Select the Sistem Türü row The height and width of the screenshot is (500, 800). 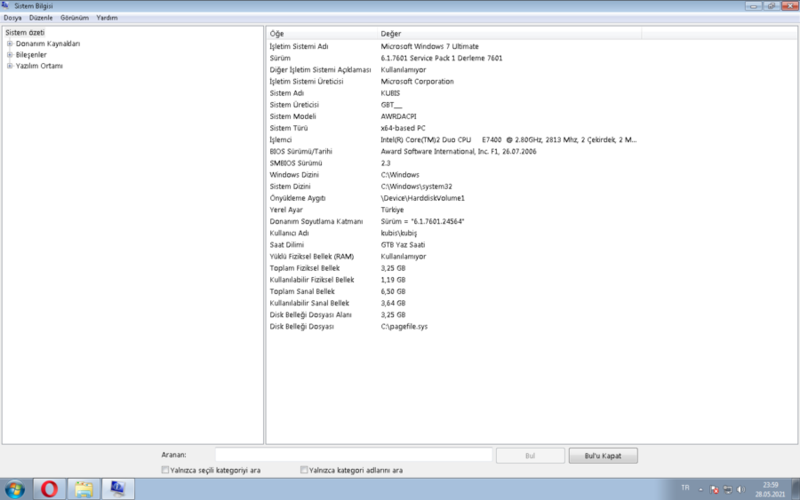coord(289,129)
